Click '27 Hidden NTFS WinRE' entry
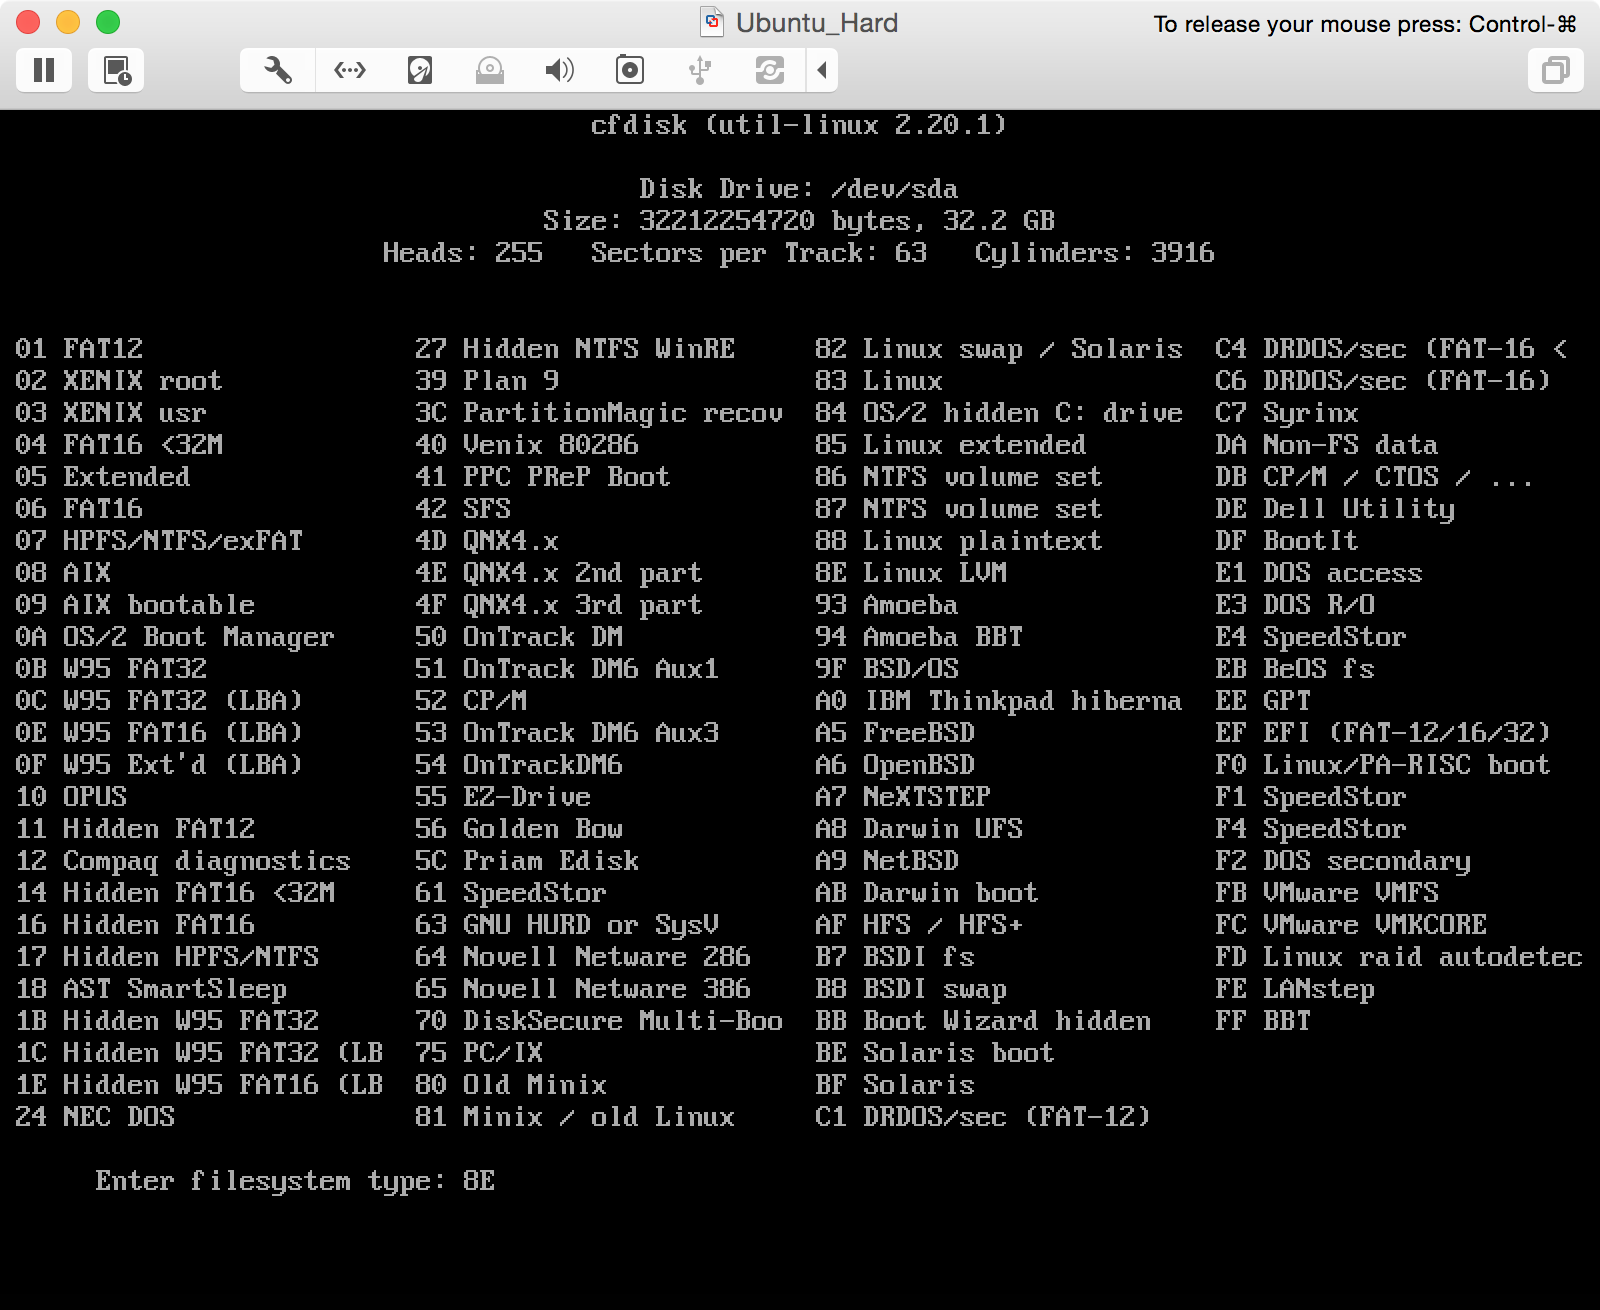 [x=575, y=349]
